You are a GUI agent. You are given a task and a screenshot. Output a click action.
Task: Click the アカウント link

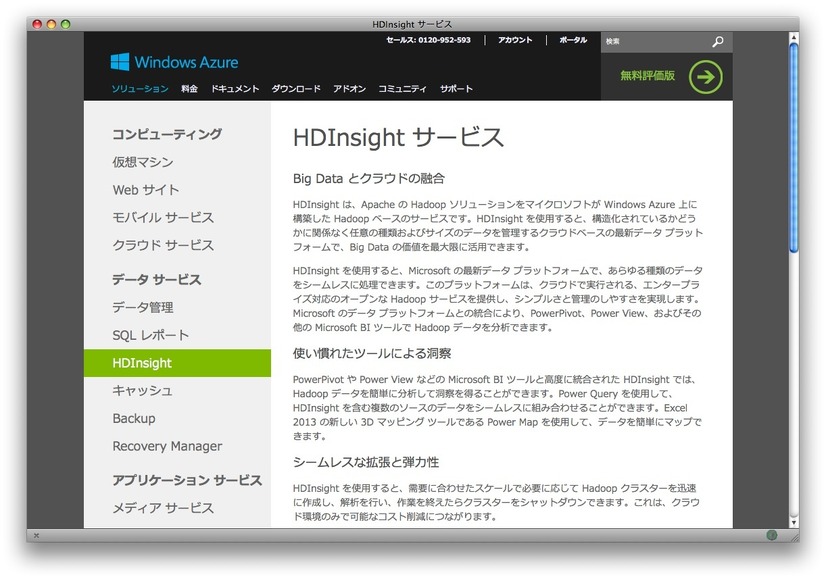pyautogui.click(x=515, y=40)
